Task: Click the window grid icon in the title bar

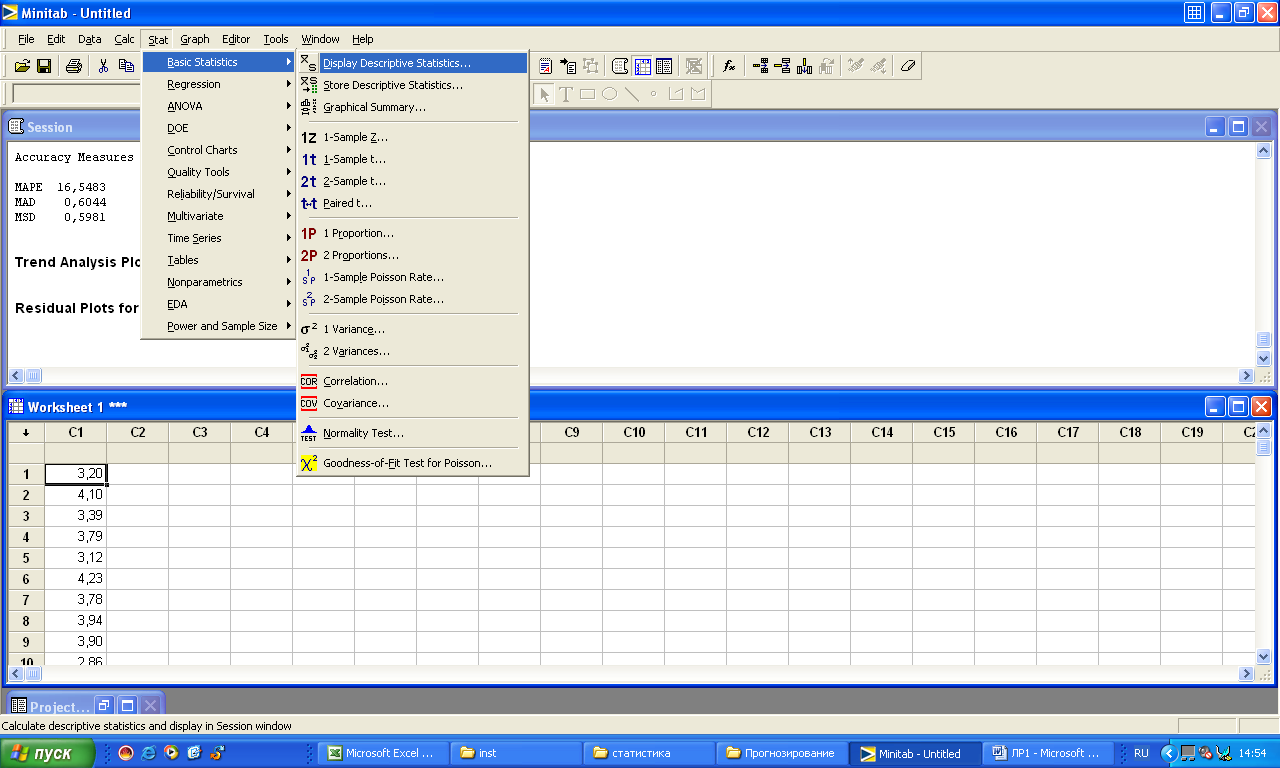Action: click(x=1194, y=12)
